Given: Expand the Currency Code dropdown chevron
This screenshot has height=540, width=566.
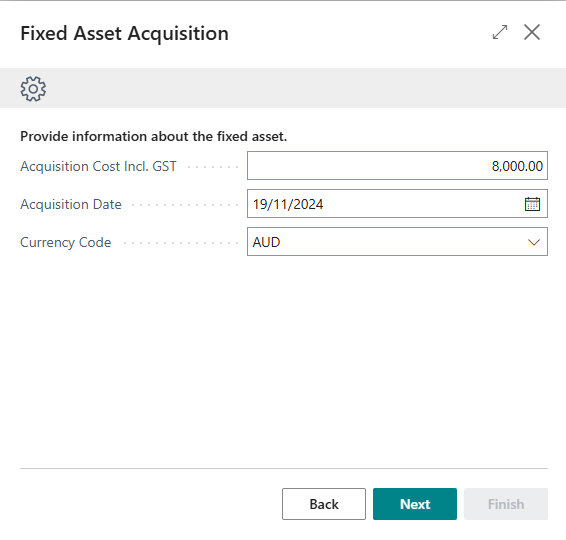Looking at the screenshot, I should [x=534, y=242].
